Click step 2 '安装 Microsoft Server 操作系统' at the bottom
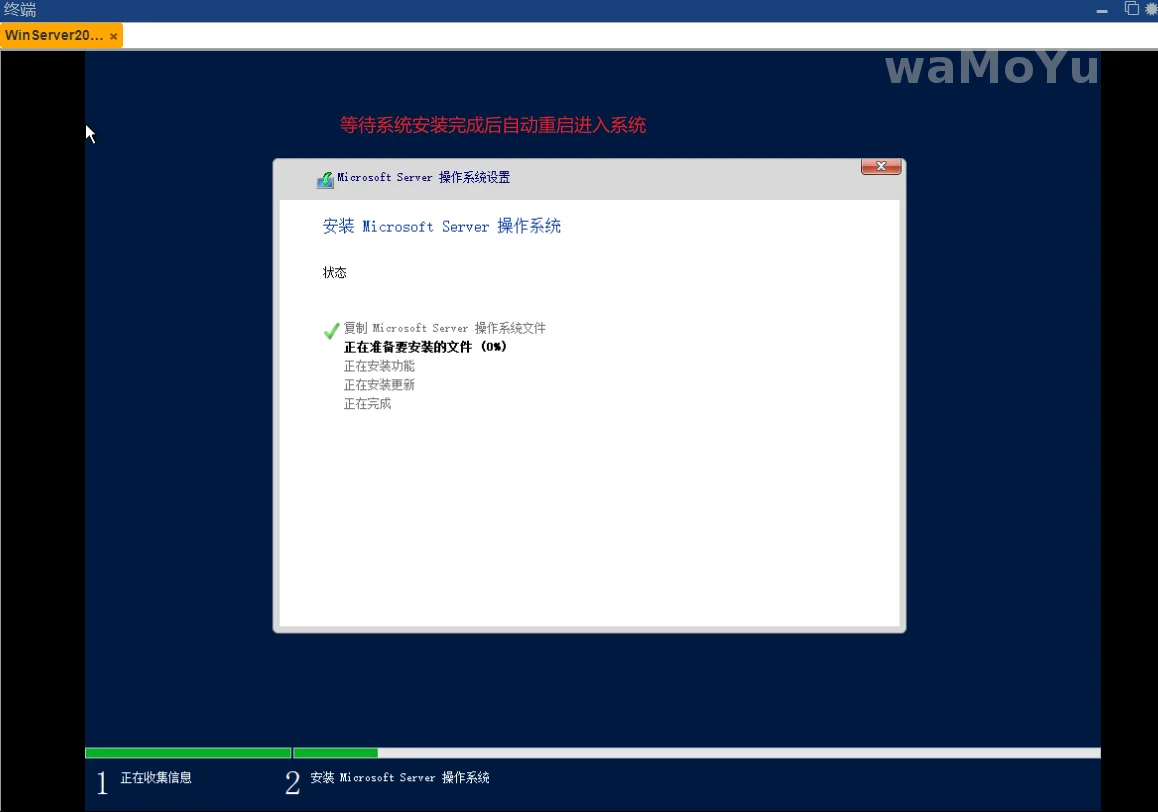The image size is (1158, 812). pos(399,778)
